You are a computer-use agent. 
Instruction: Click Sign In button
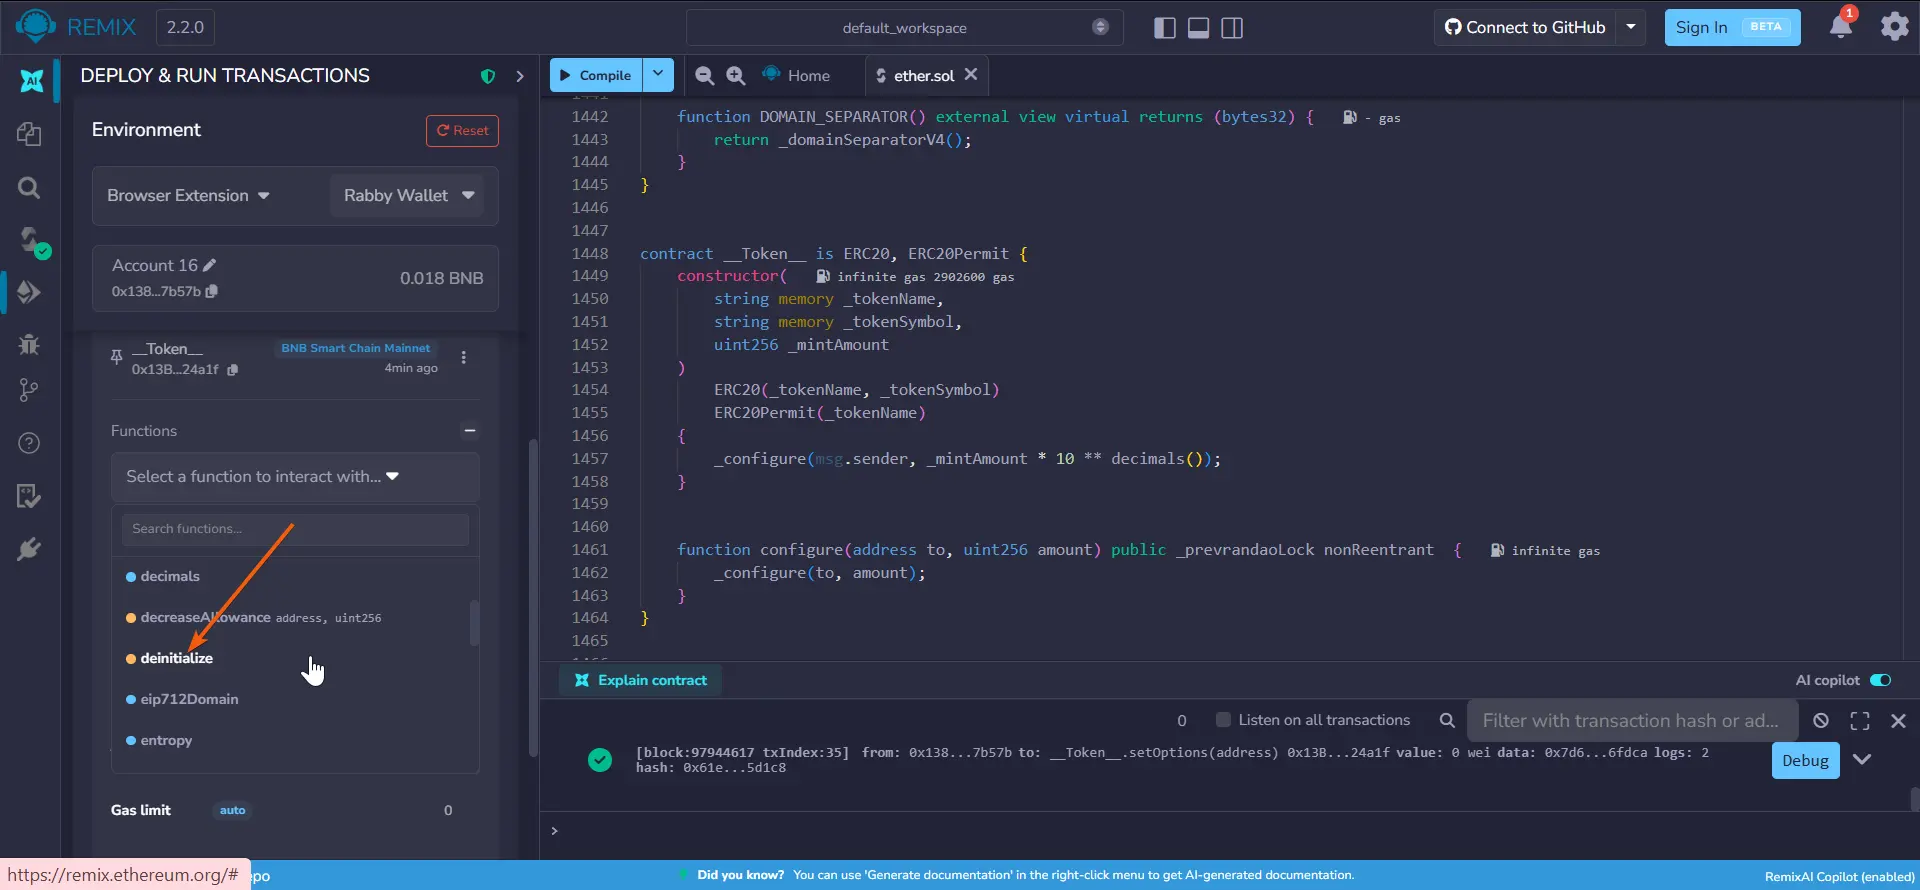coord(1732,27)
